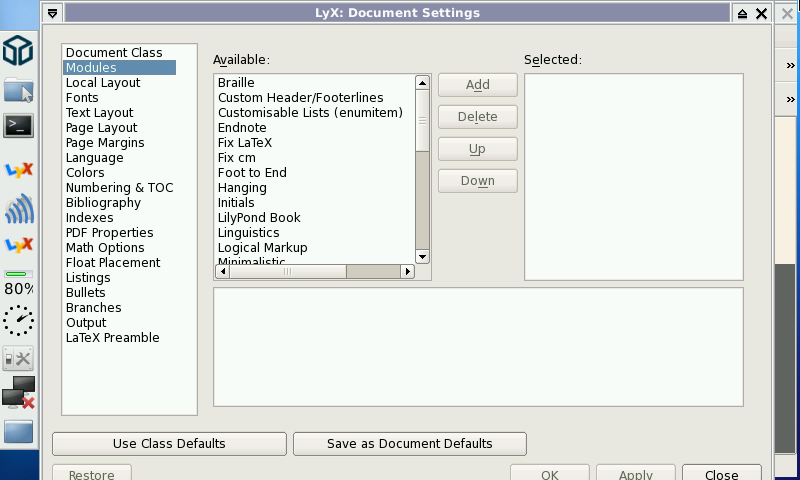The image size is (800, 480).
Task: Select the Language category
Action: (94, 158)
